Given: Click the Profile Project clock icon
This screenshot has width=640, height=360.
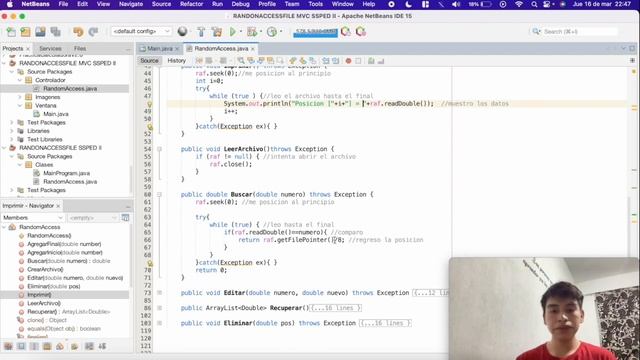Looking at the screenshot, I should [x=271, y=31].
